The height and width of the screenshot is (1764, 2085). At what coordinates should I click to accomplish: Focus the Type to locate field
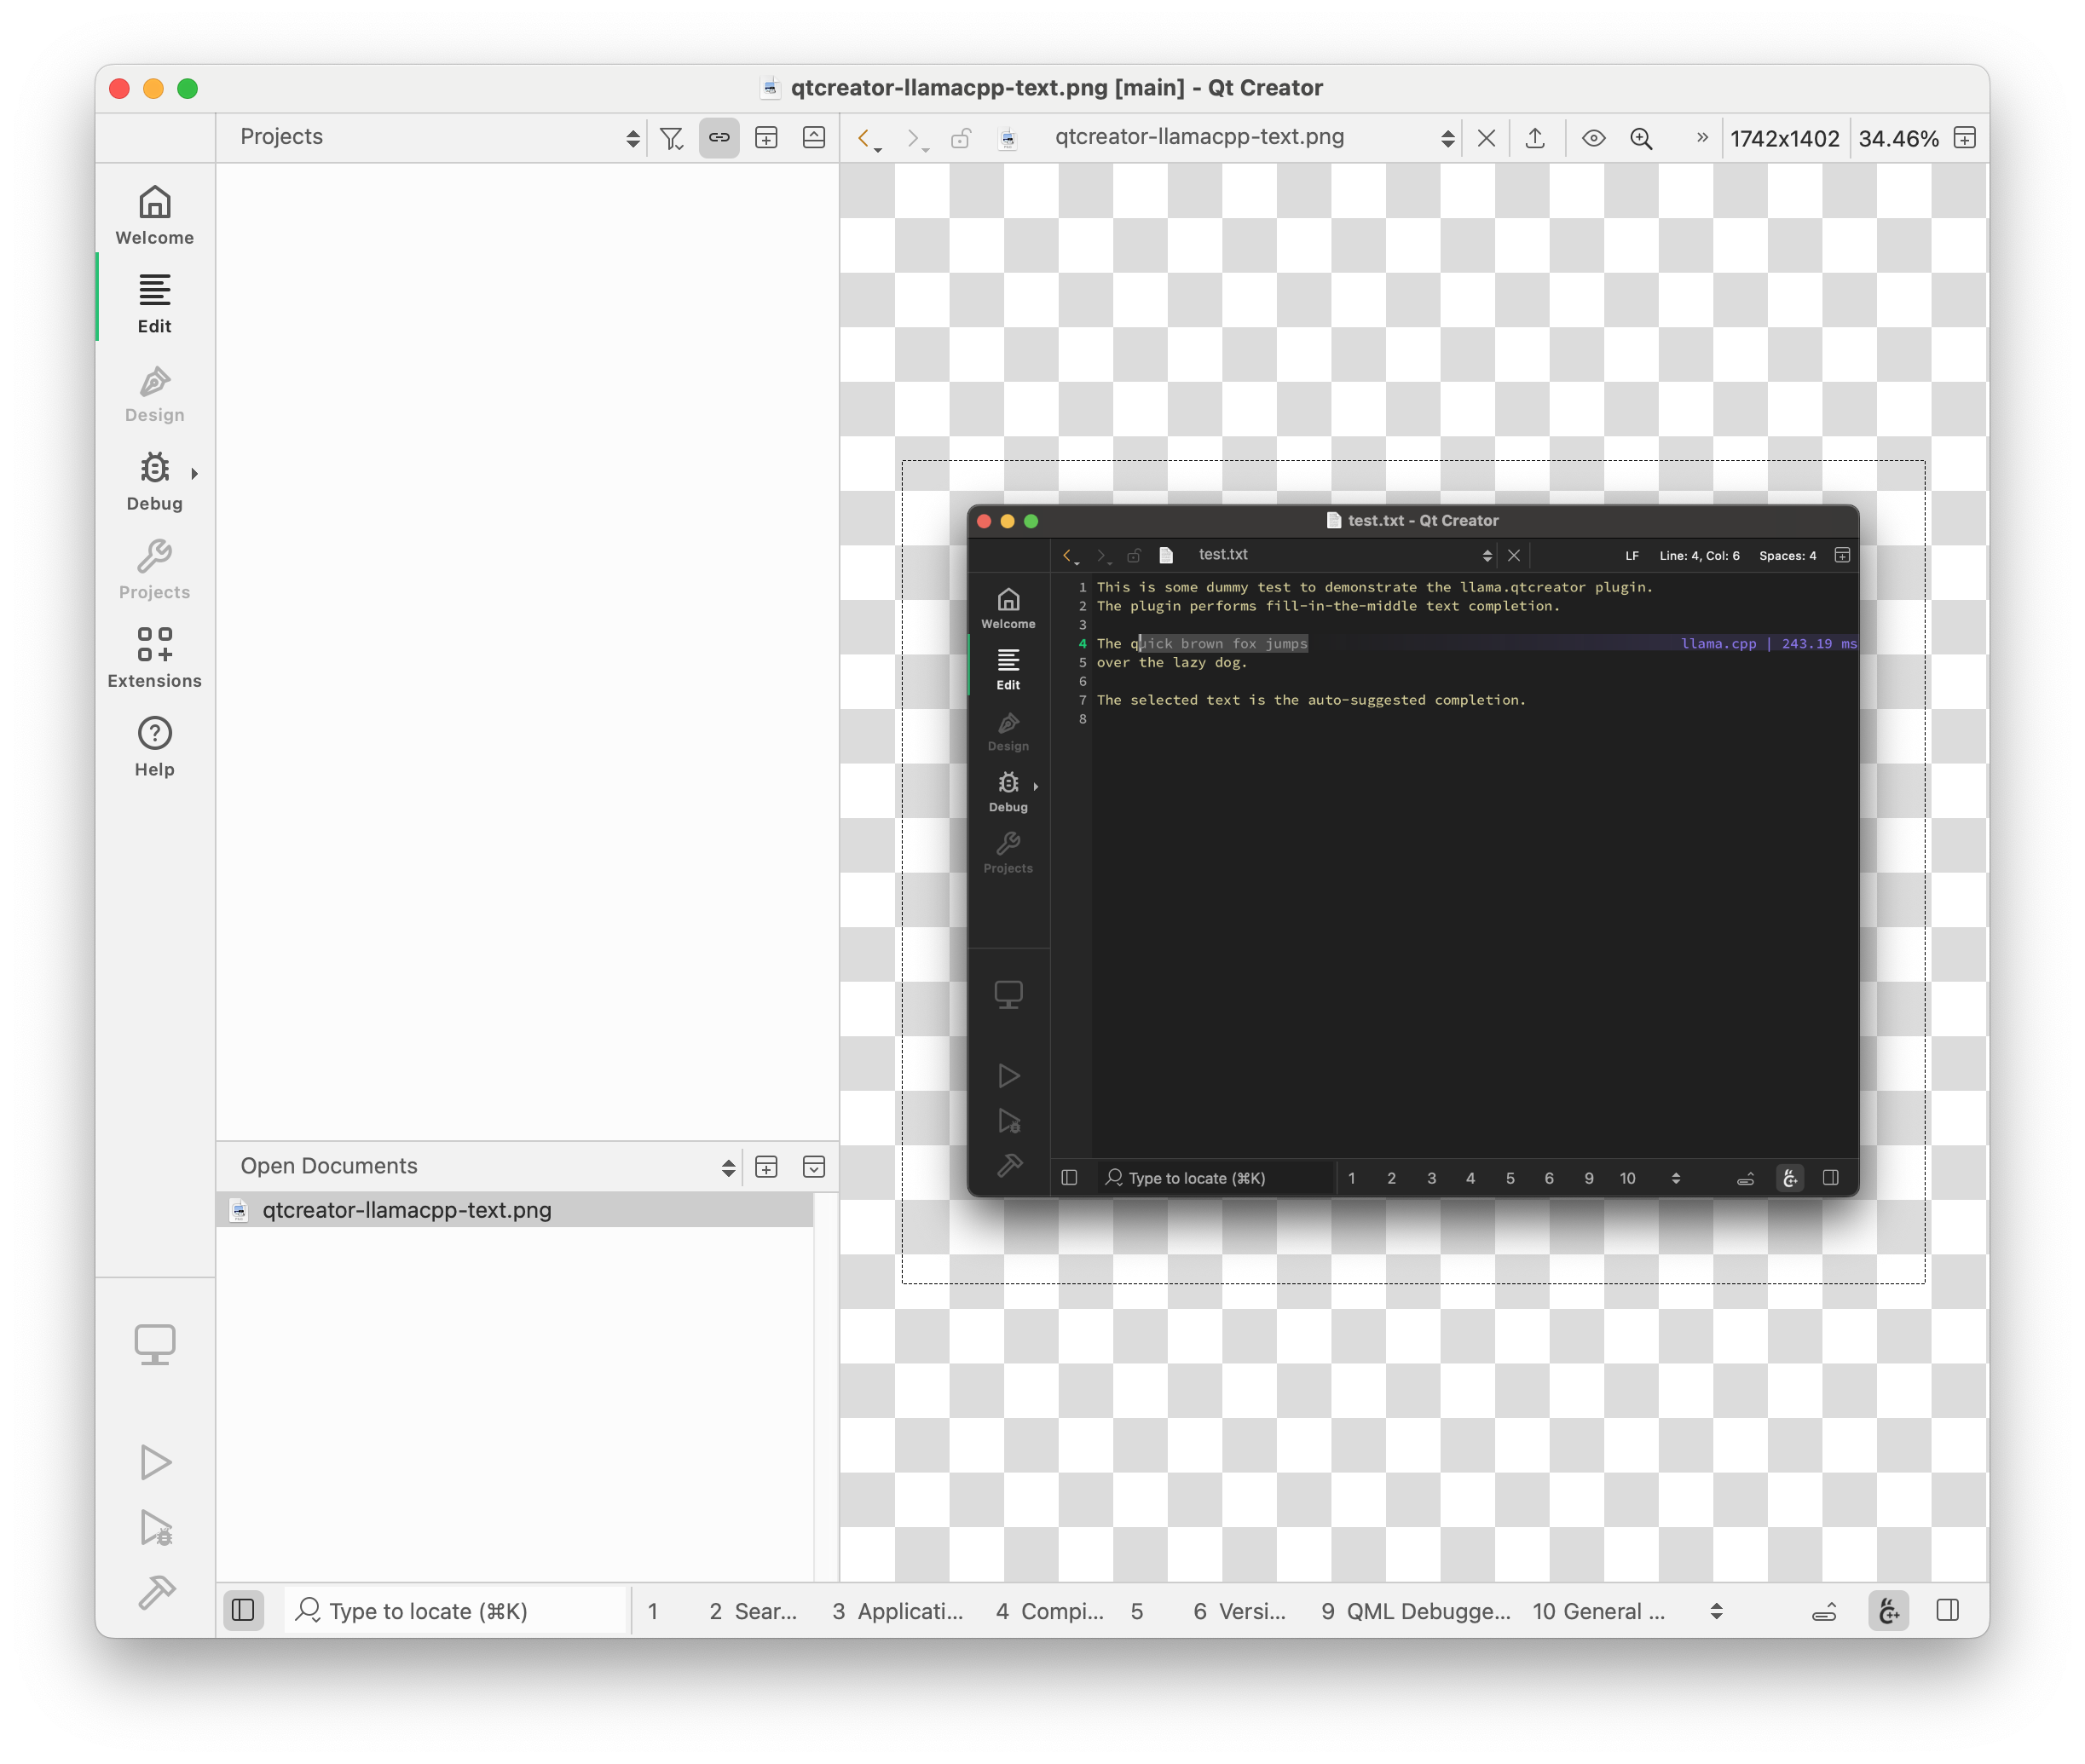pyautogui.click(x=456, y=1610)
